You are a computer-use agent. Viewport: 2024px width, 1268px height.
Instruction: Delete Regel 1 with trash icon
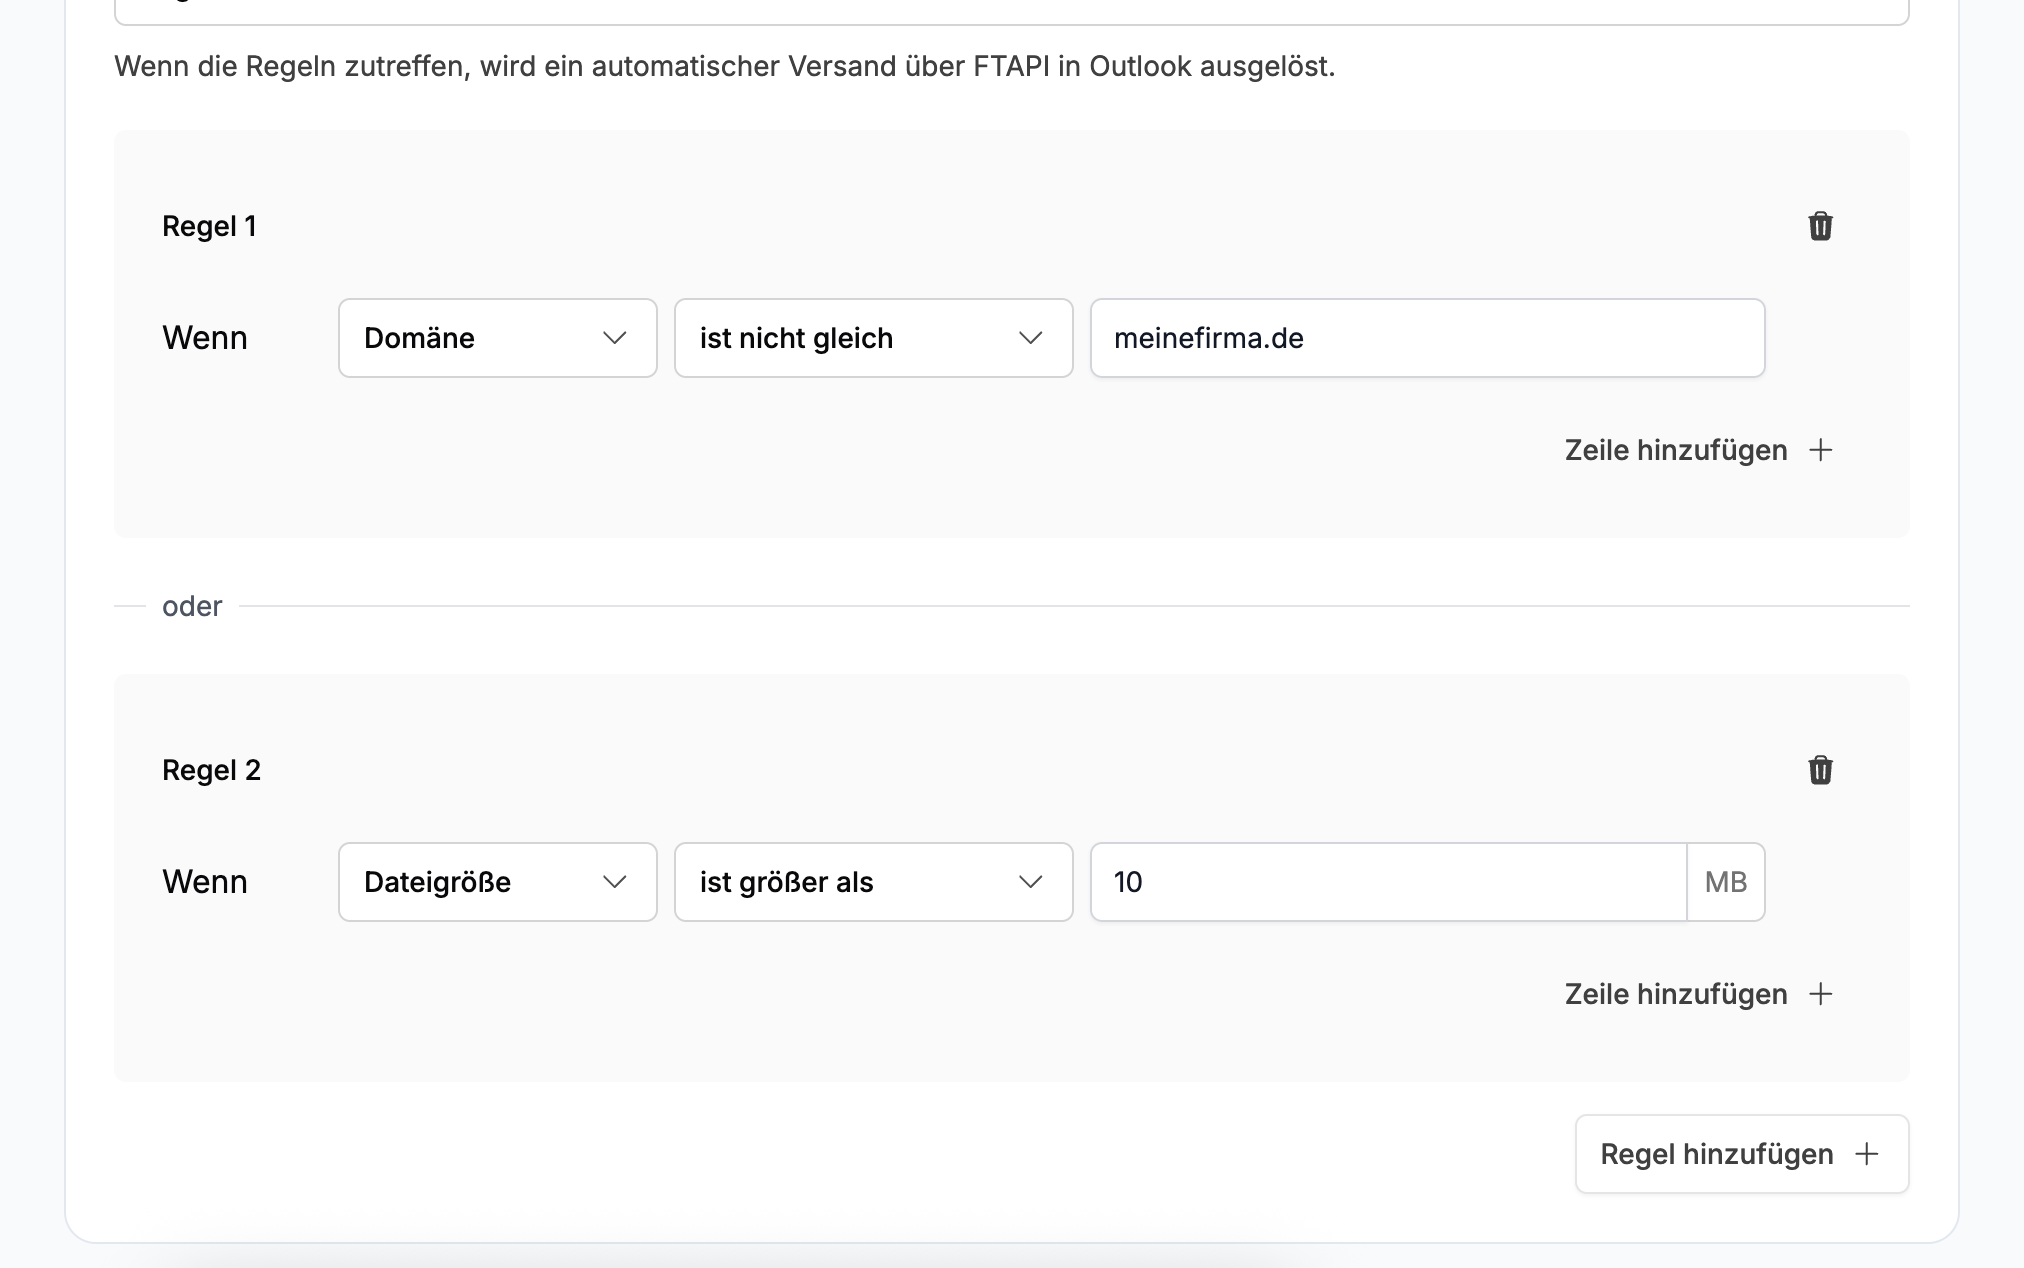(x=1820, y=226)
